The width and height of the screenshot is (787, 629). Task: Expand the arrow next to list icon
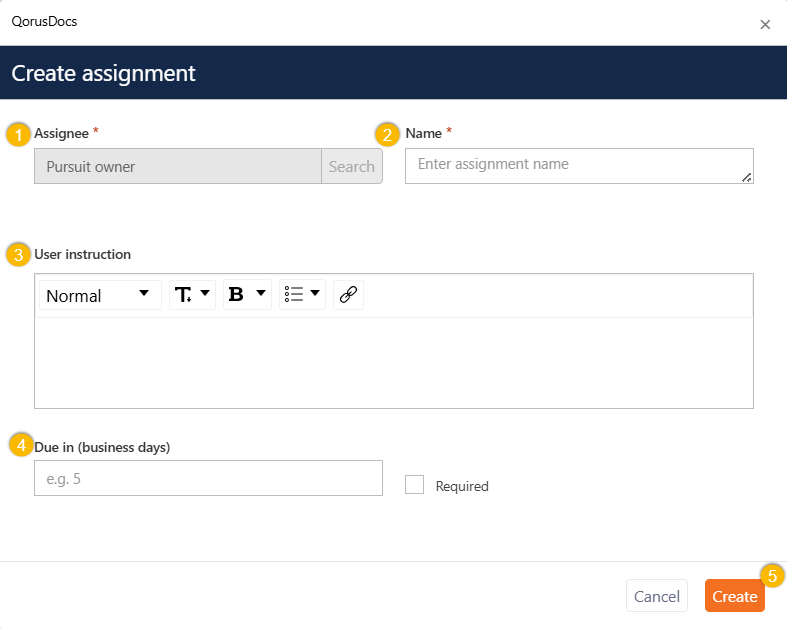click(315, 294)
